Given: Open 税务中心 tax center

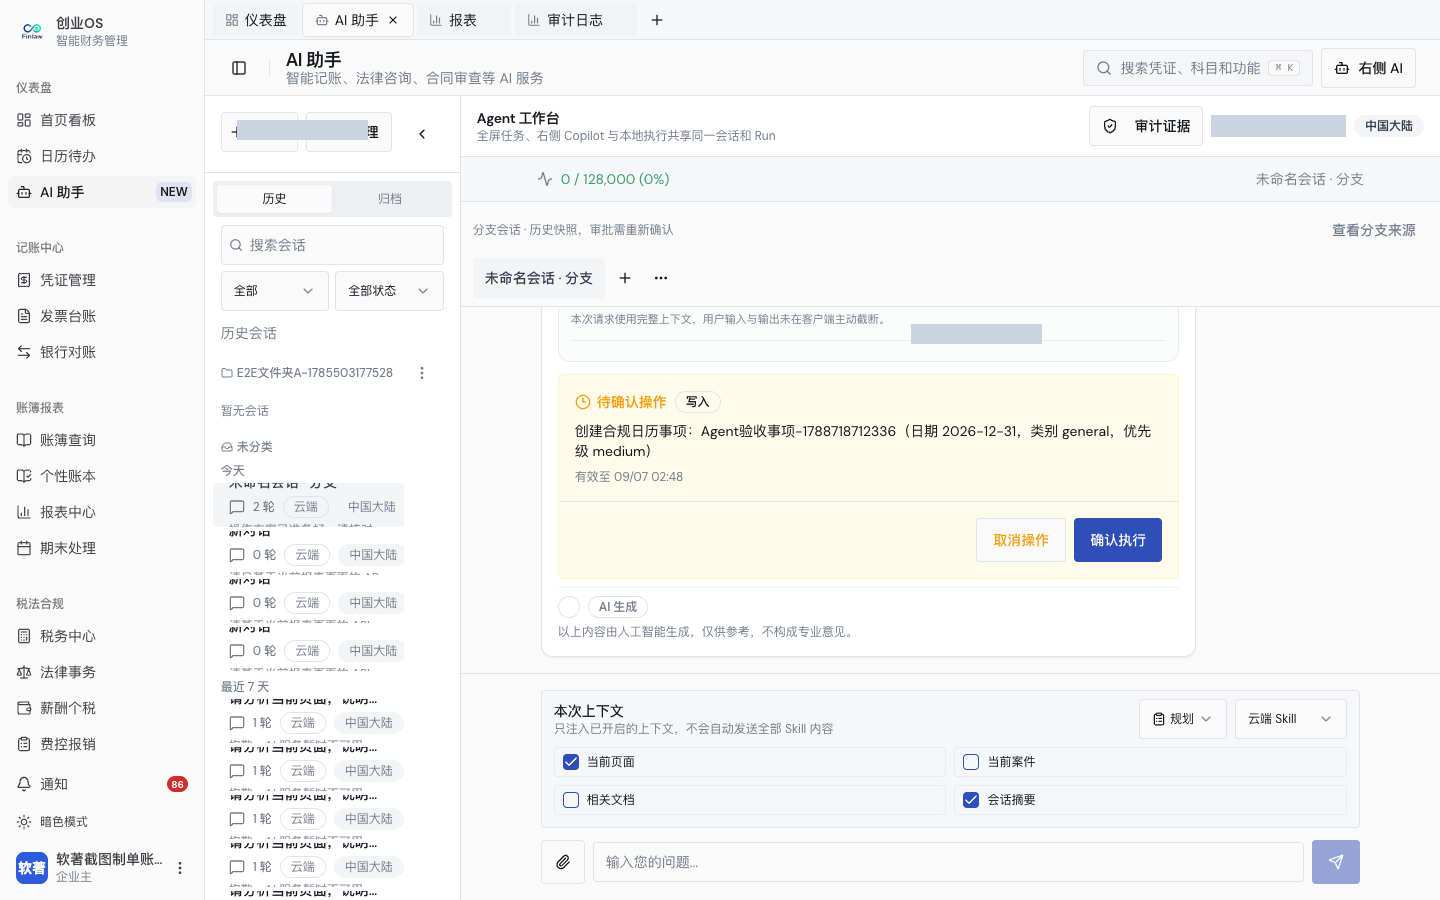Looking at the screenshot, I should [101, 636].
